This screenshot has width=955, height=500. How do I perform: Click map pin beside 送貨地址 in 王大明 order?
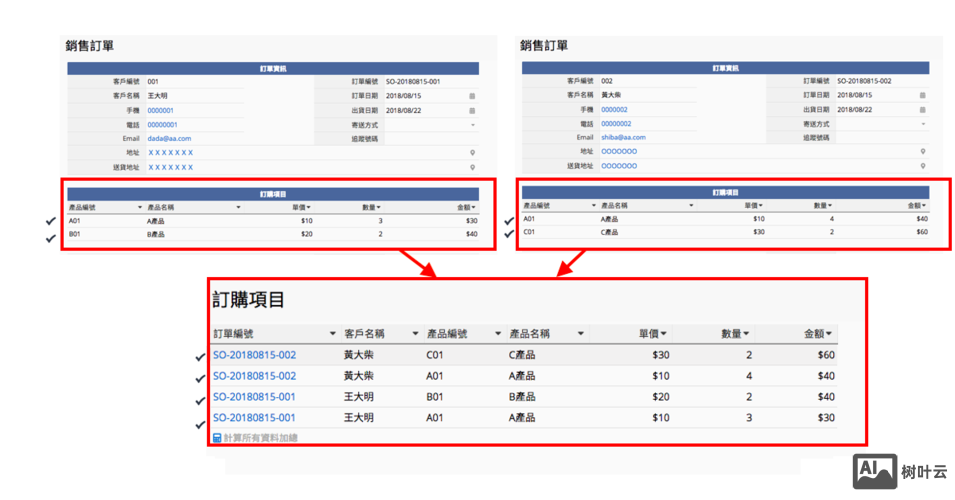click(473, 167)
